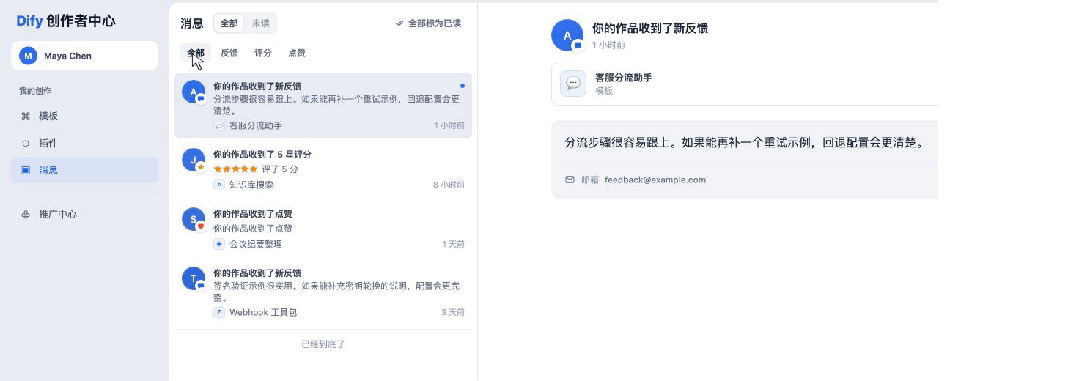
Task: Open the 你的作品收到了 5 星评分 message
Action: (x=323, y=168)
